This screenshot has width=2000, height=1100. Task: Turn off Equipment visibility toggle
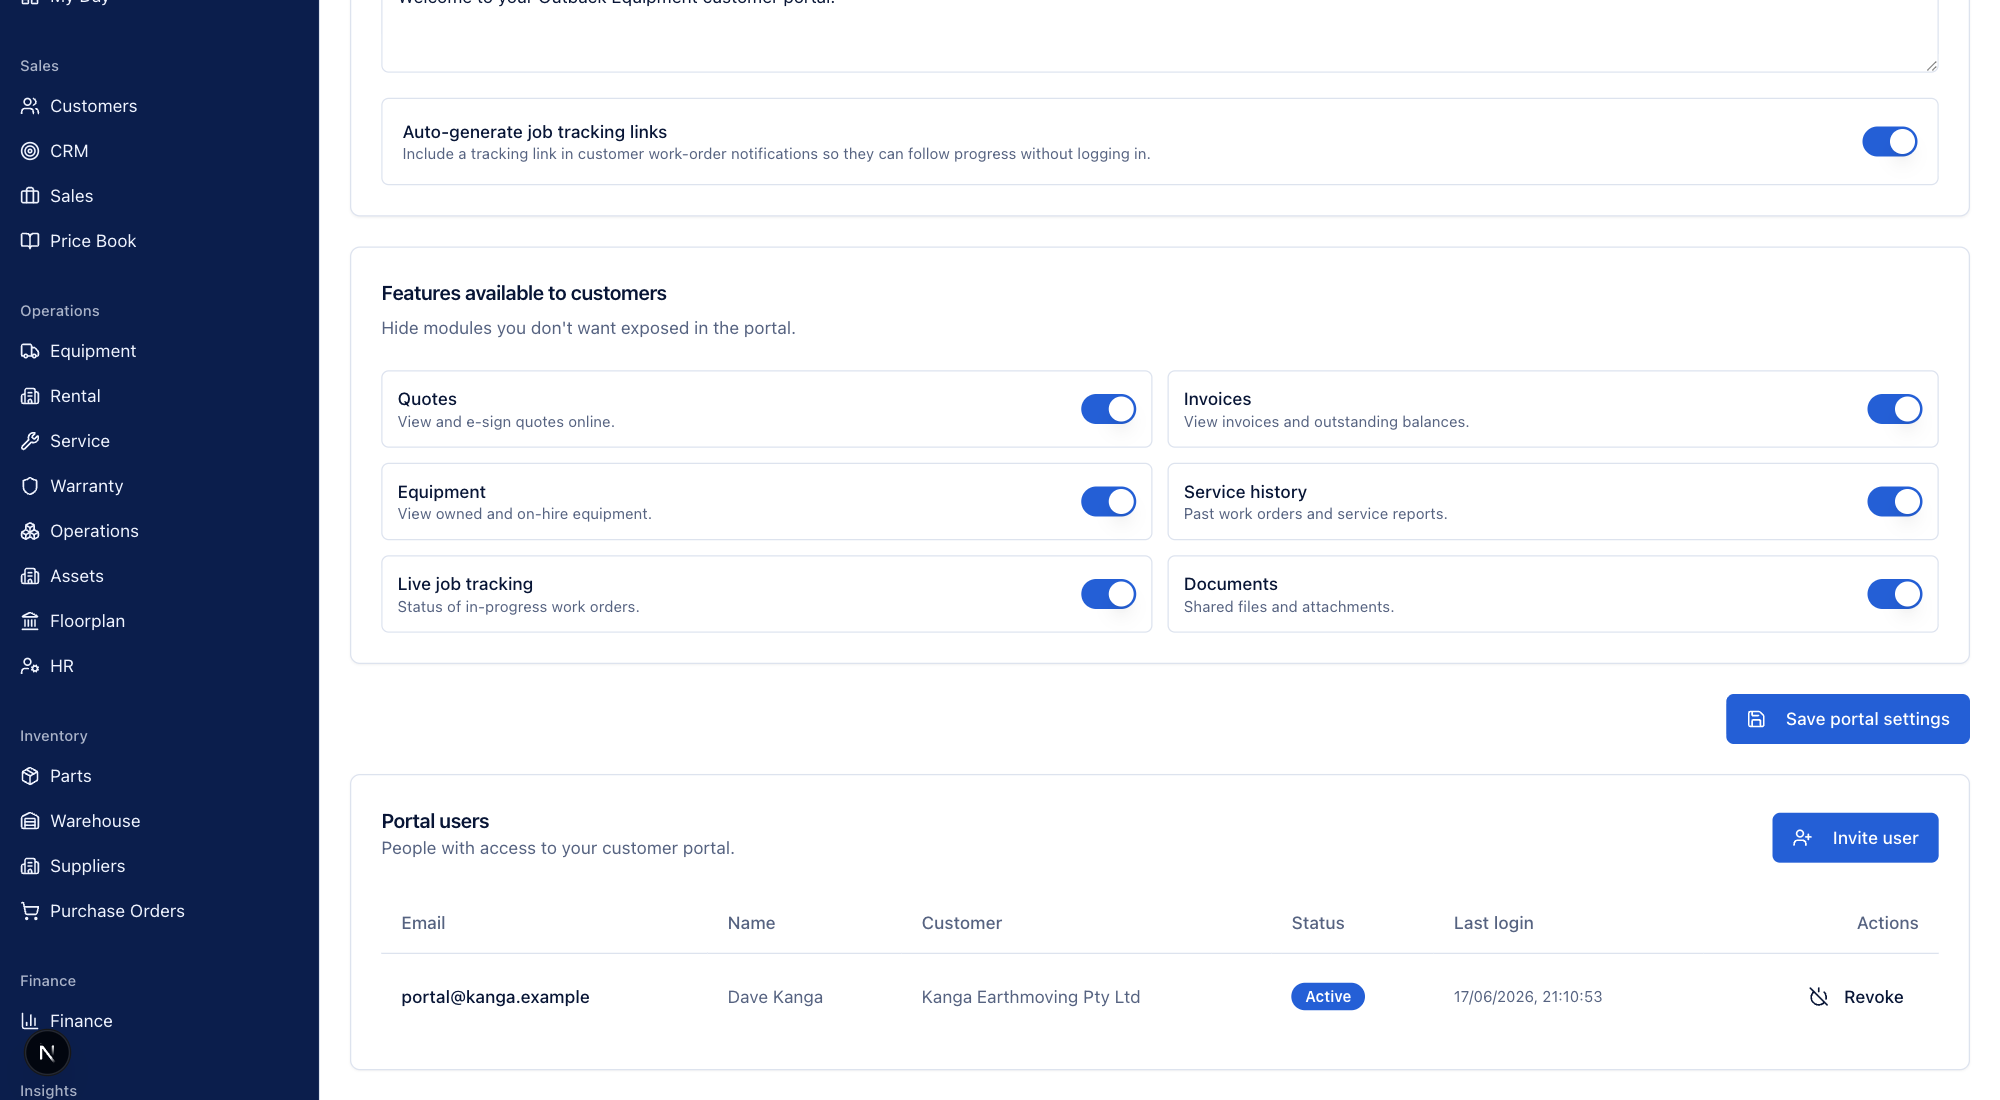coord(1108,502)
